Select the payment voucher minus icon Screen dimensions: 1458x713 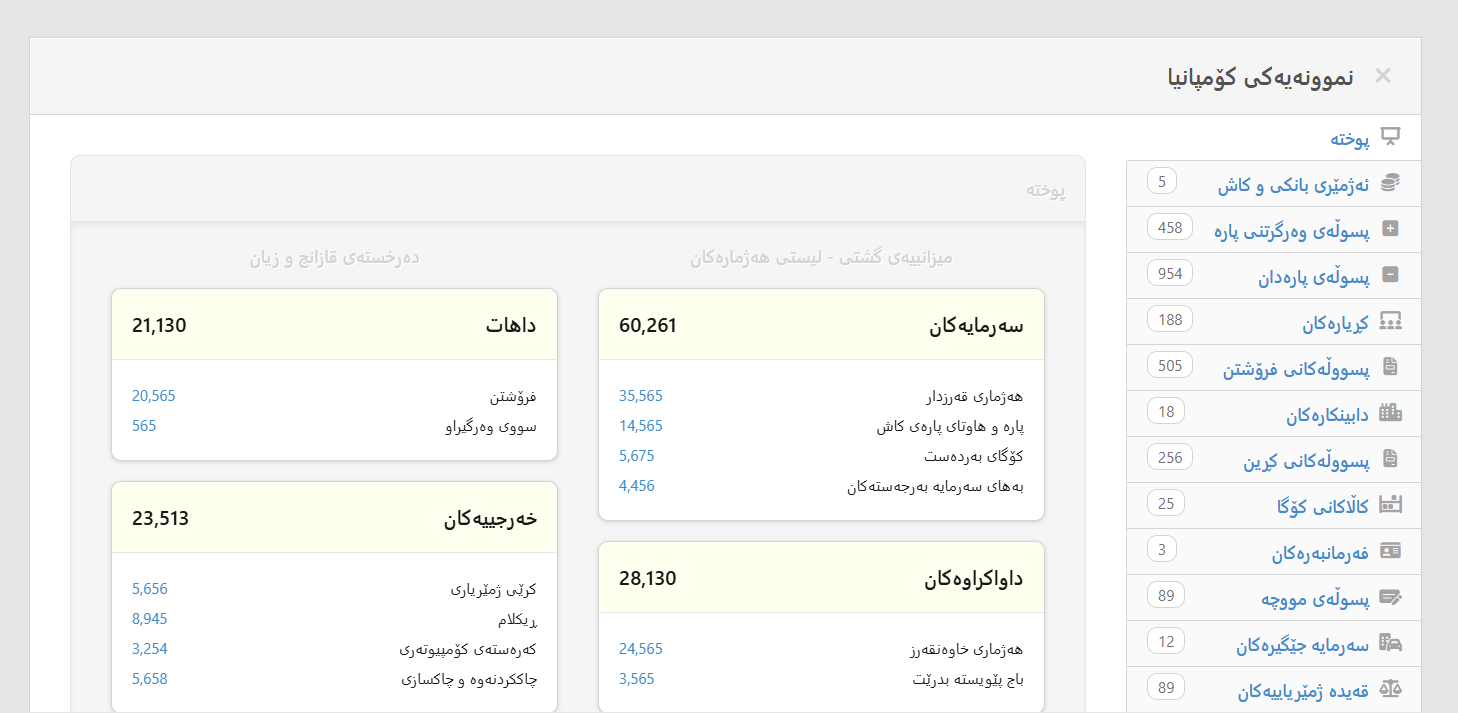coord(1390,274)
